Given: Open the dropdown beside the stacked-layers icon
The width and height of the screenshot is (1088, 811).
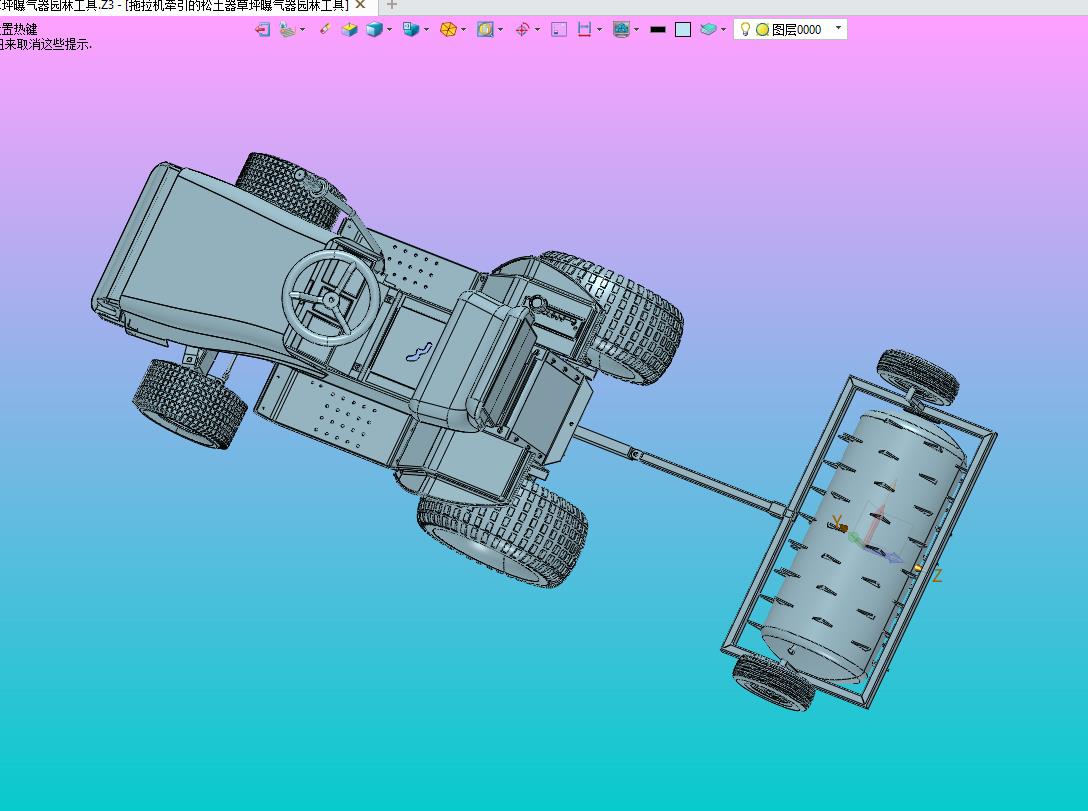Looking at the screenshot, I should [723, 29].
